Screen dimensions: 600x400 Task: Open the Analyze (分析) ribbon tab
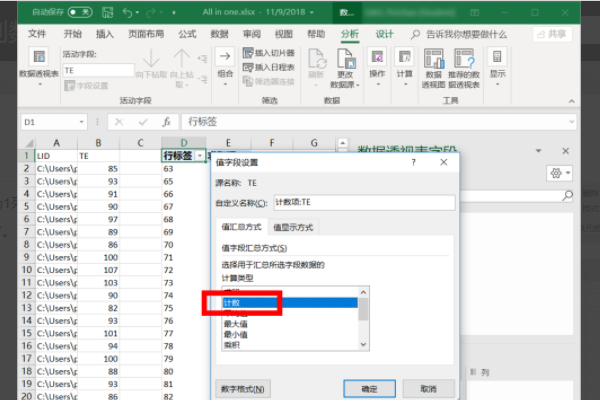[349, 33]
